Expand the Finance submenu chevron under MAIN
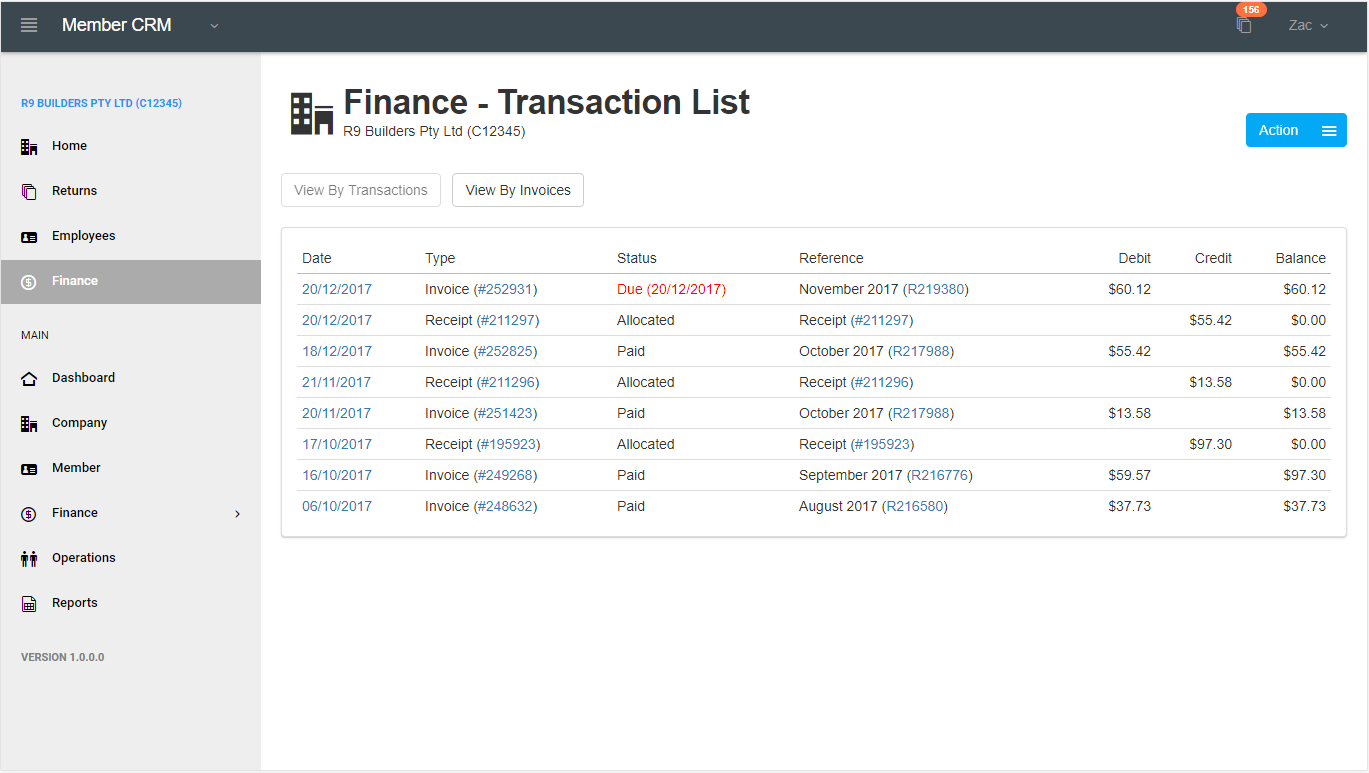 coord(237,513)
